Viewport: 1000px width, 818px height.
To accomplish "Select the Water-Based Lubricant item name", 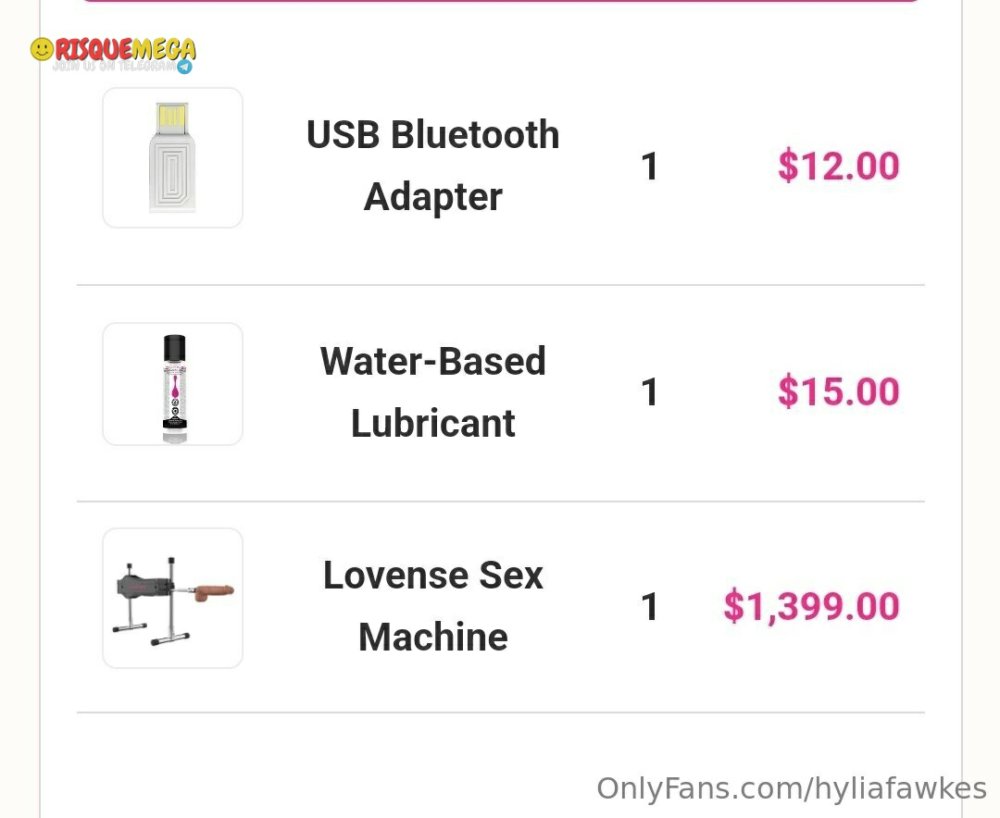I will pyautogui.click(x=433, y=391).
